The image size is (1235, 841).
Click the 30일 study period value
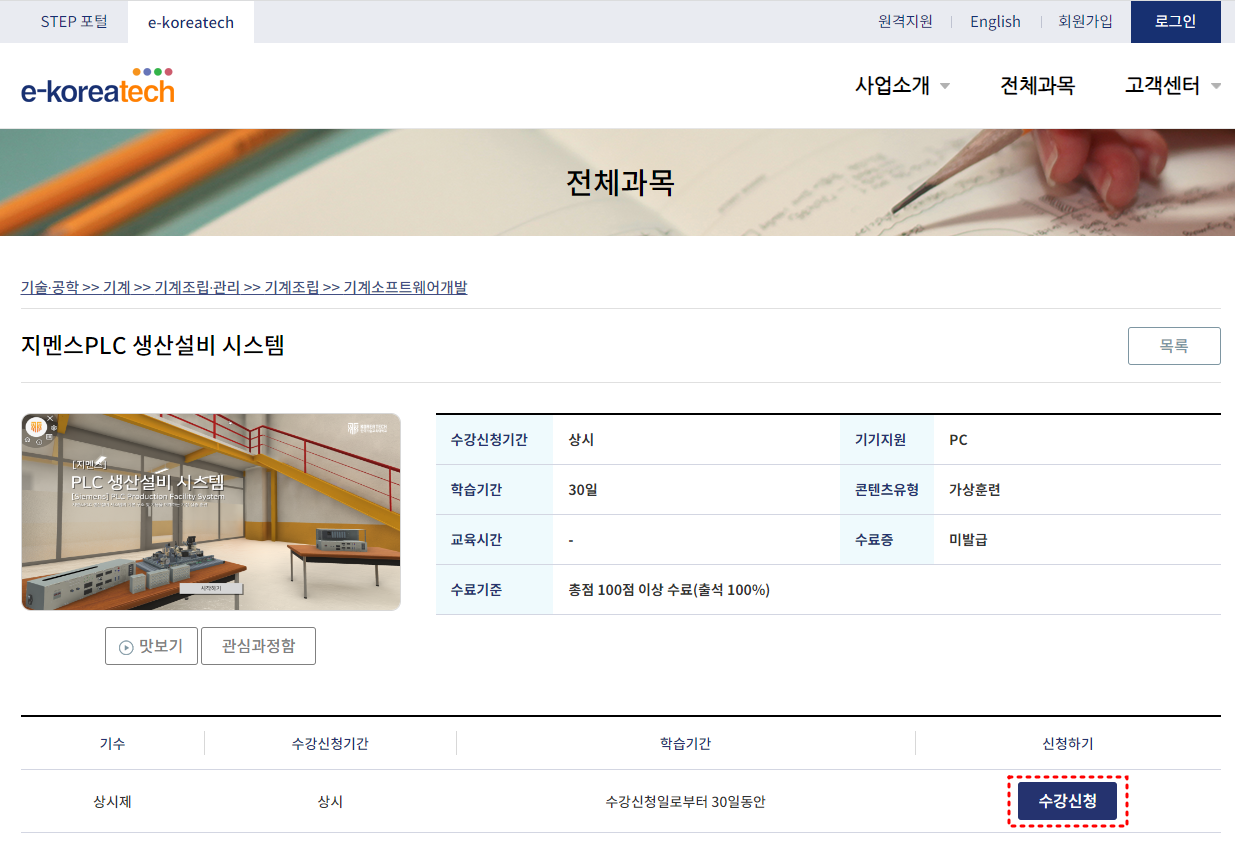click(x=582, y=490)
